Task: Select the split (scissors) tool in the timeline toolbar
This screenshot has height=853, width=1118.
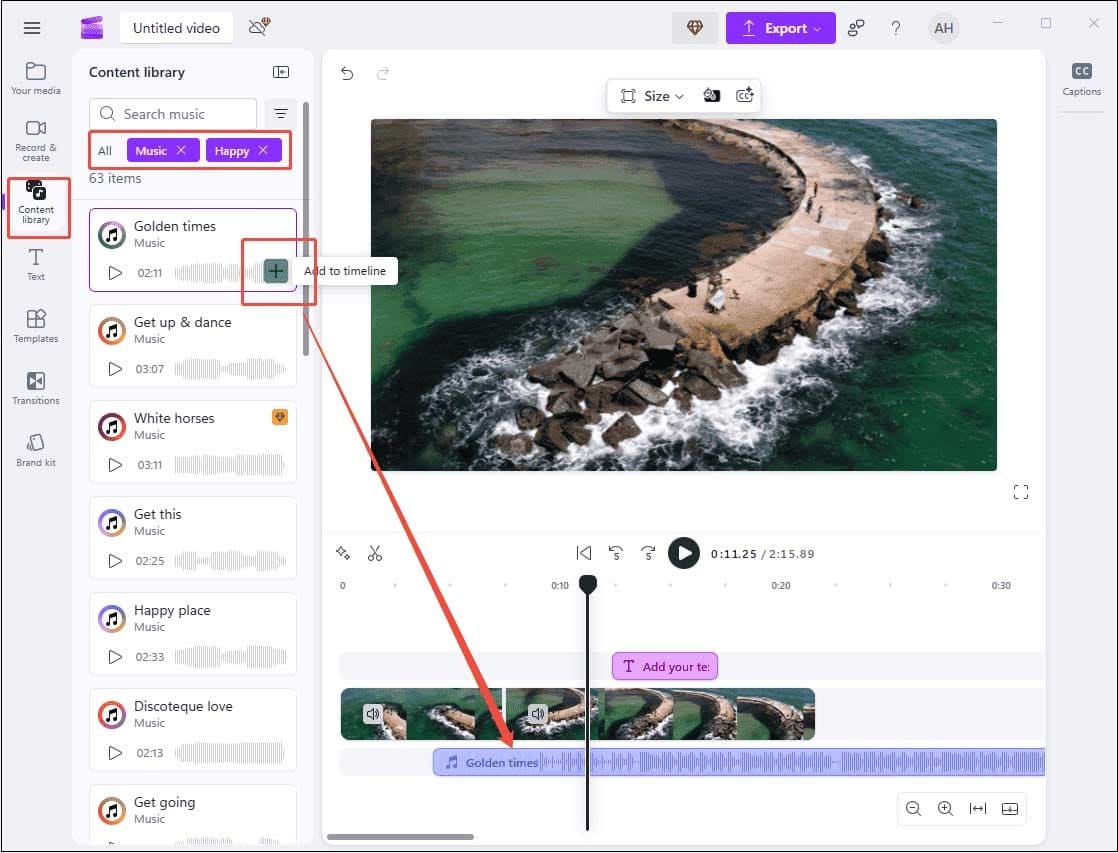Action: [375, 552]
